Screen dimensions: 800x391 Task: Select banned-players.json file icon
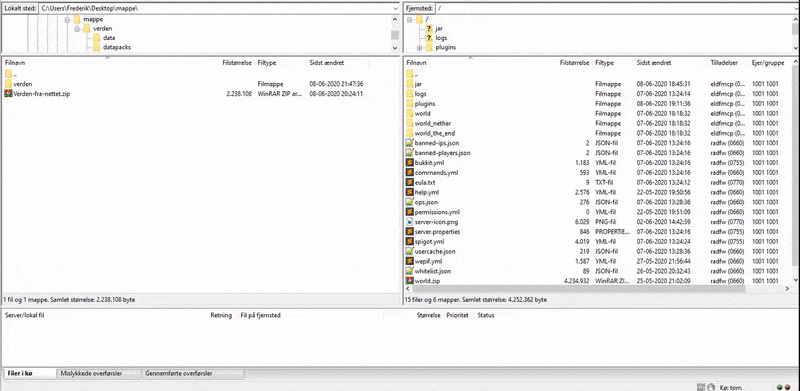click(409, 153)
